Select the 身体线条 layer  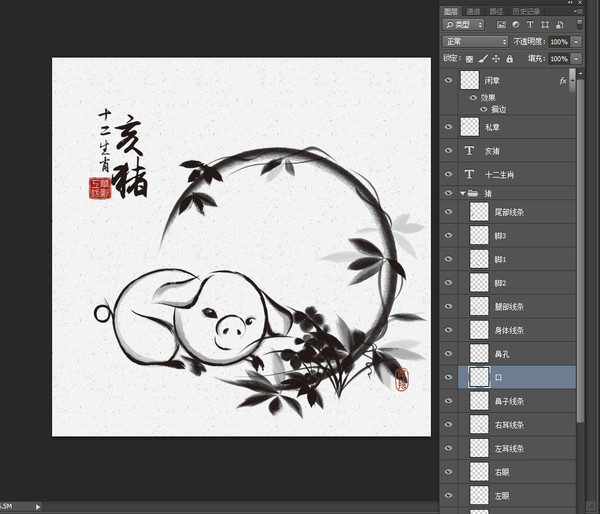click(x=517, y=330)
